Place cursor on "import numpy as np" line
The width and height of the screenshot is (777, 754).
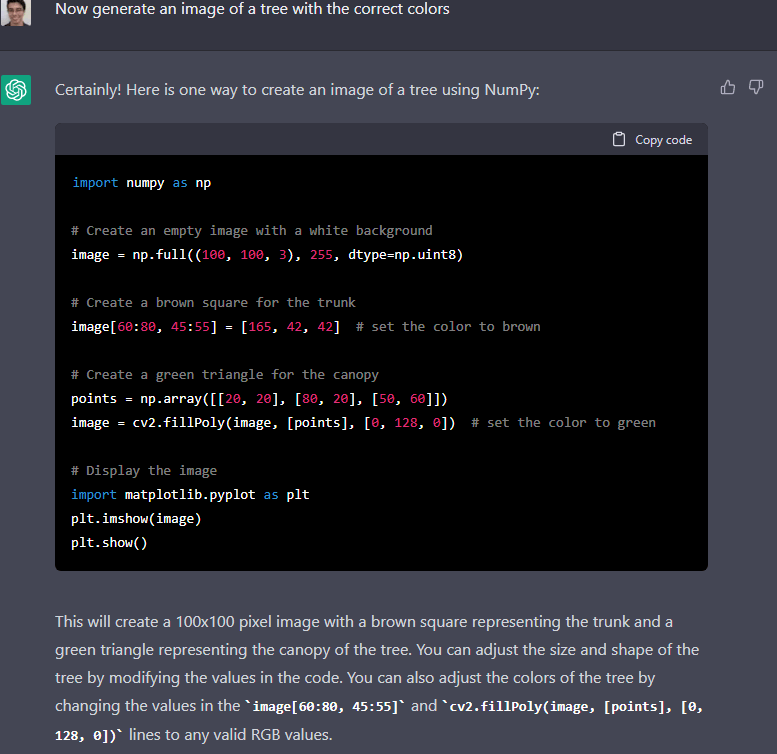point(141,183)
